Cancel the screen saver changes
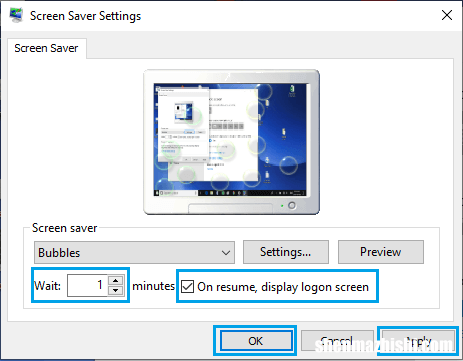 (x=337, y=341)
